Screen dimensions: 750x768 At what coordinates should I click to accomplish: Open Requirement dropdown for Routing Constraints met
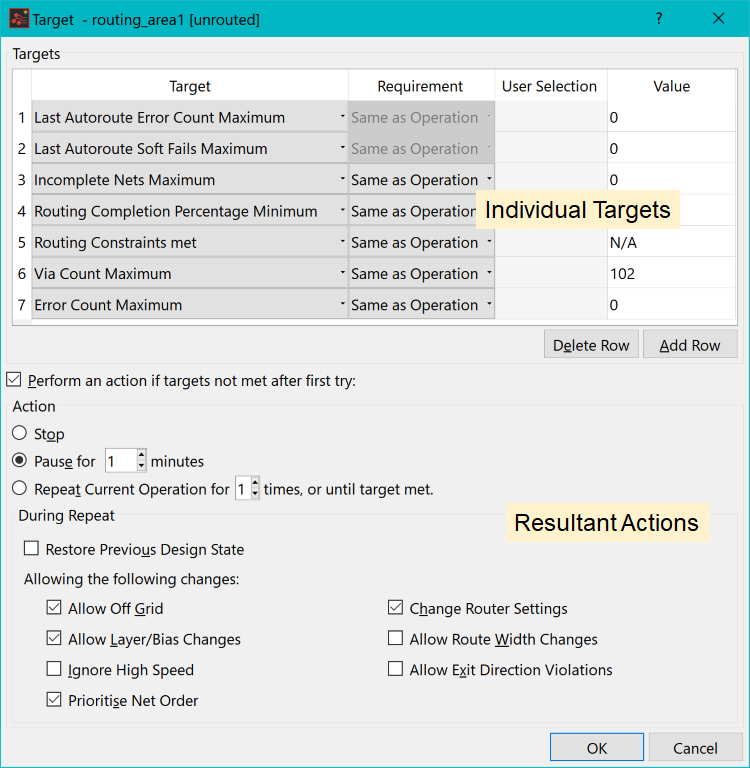click(421, 242)
